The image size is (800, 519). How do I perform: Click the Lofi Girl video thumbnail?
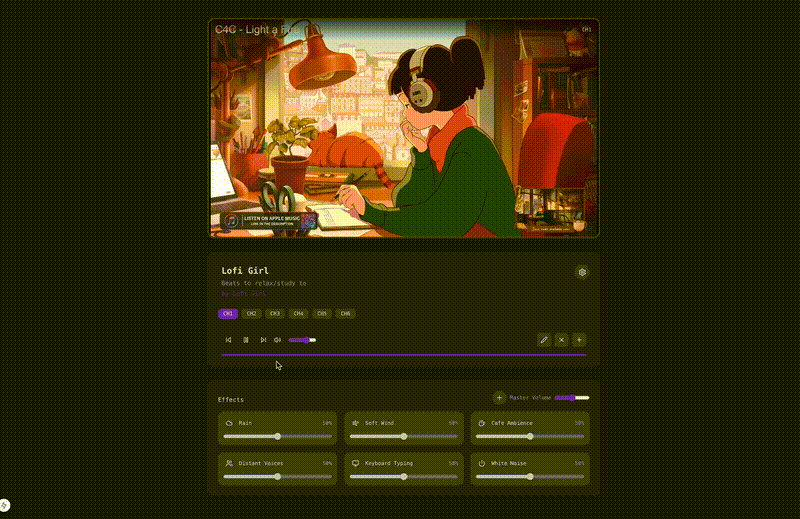click(403, 128)
